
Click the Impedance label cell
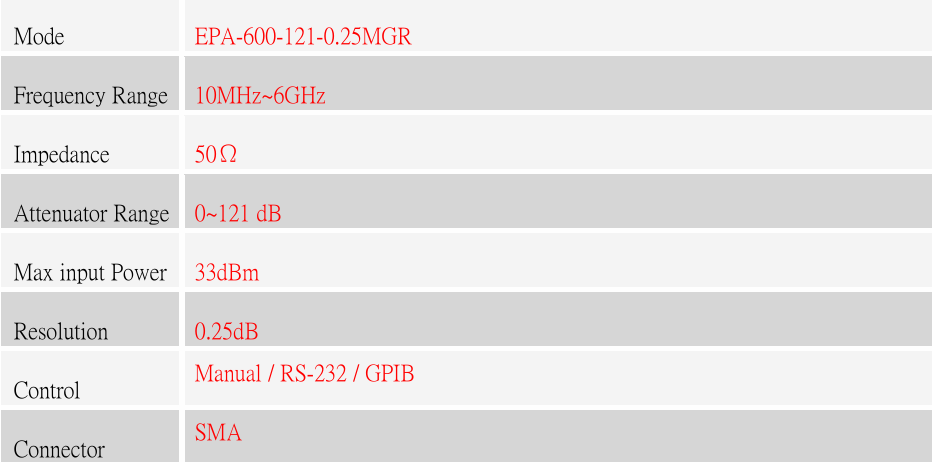(89, 143)
